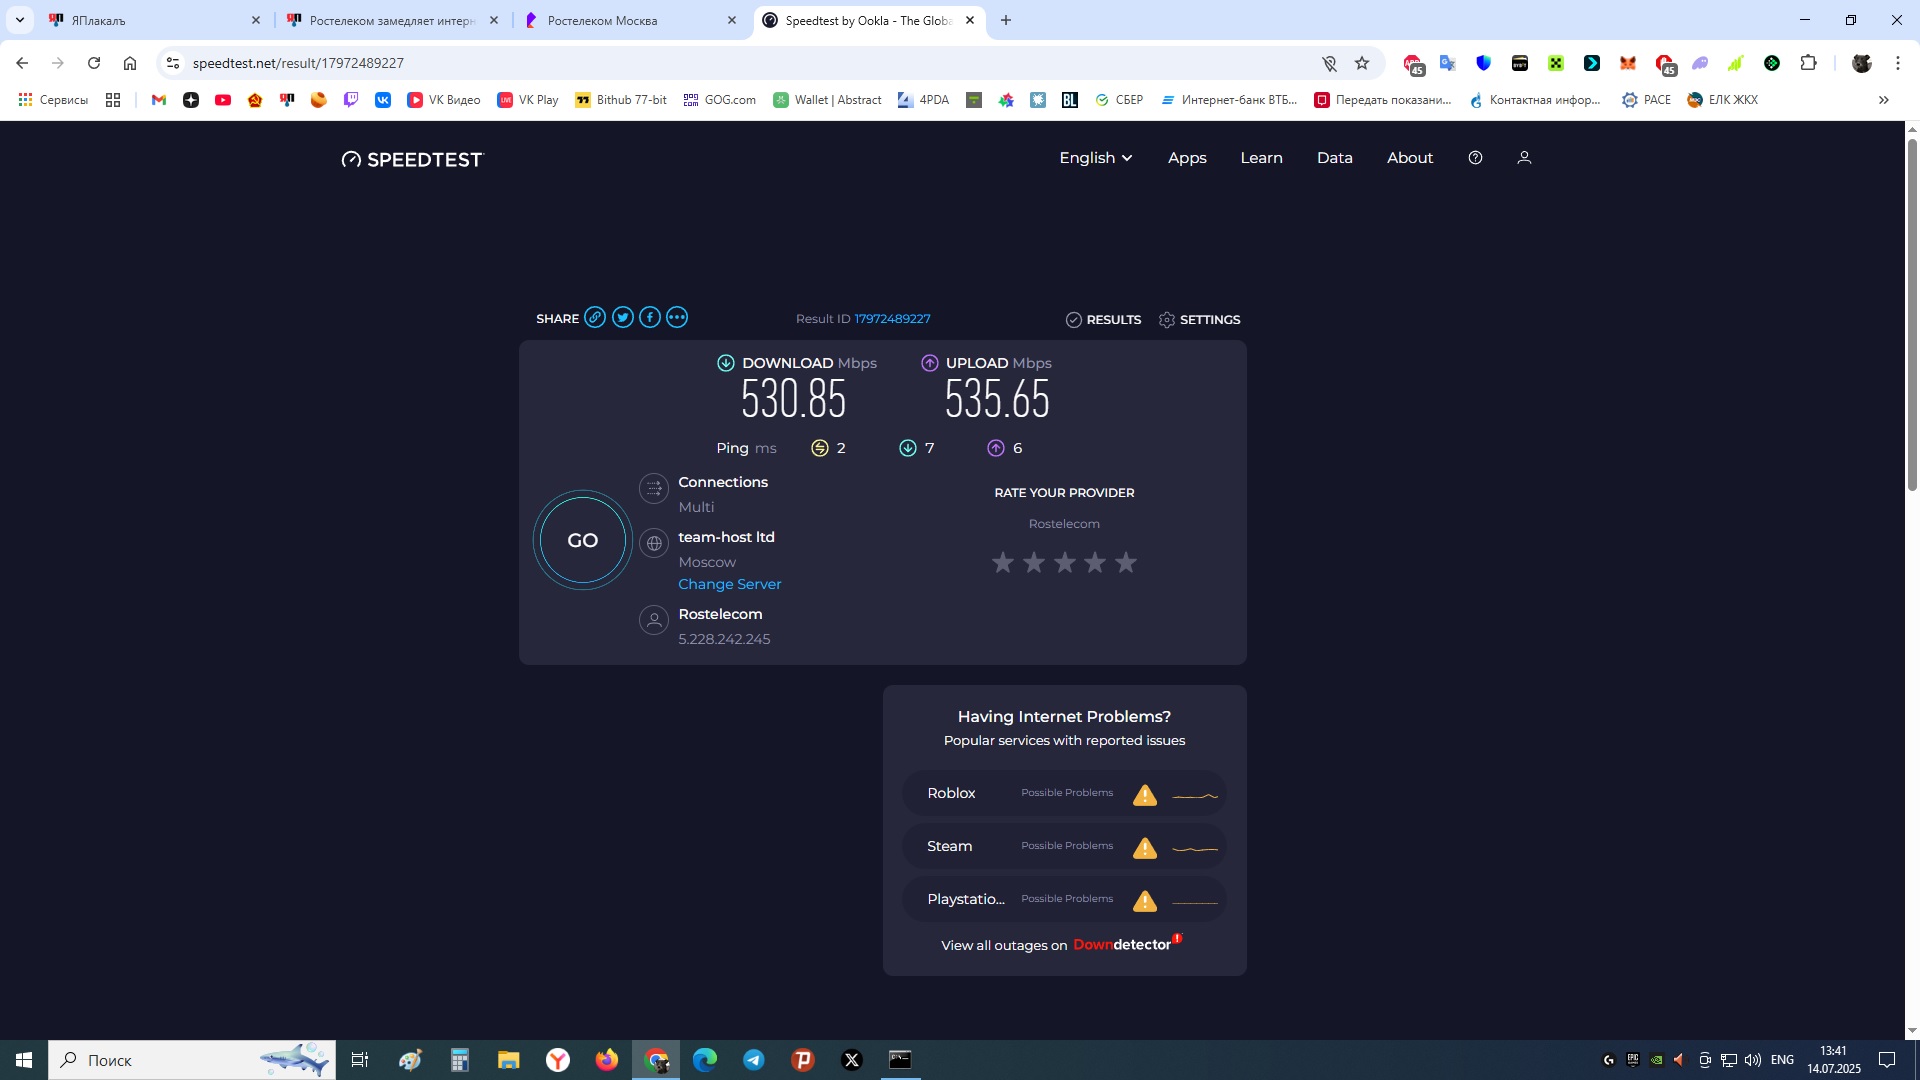Open VK Видео bookmark
This screenshot has width=1920, height=1080.
point(444,100)
